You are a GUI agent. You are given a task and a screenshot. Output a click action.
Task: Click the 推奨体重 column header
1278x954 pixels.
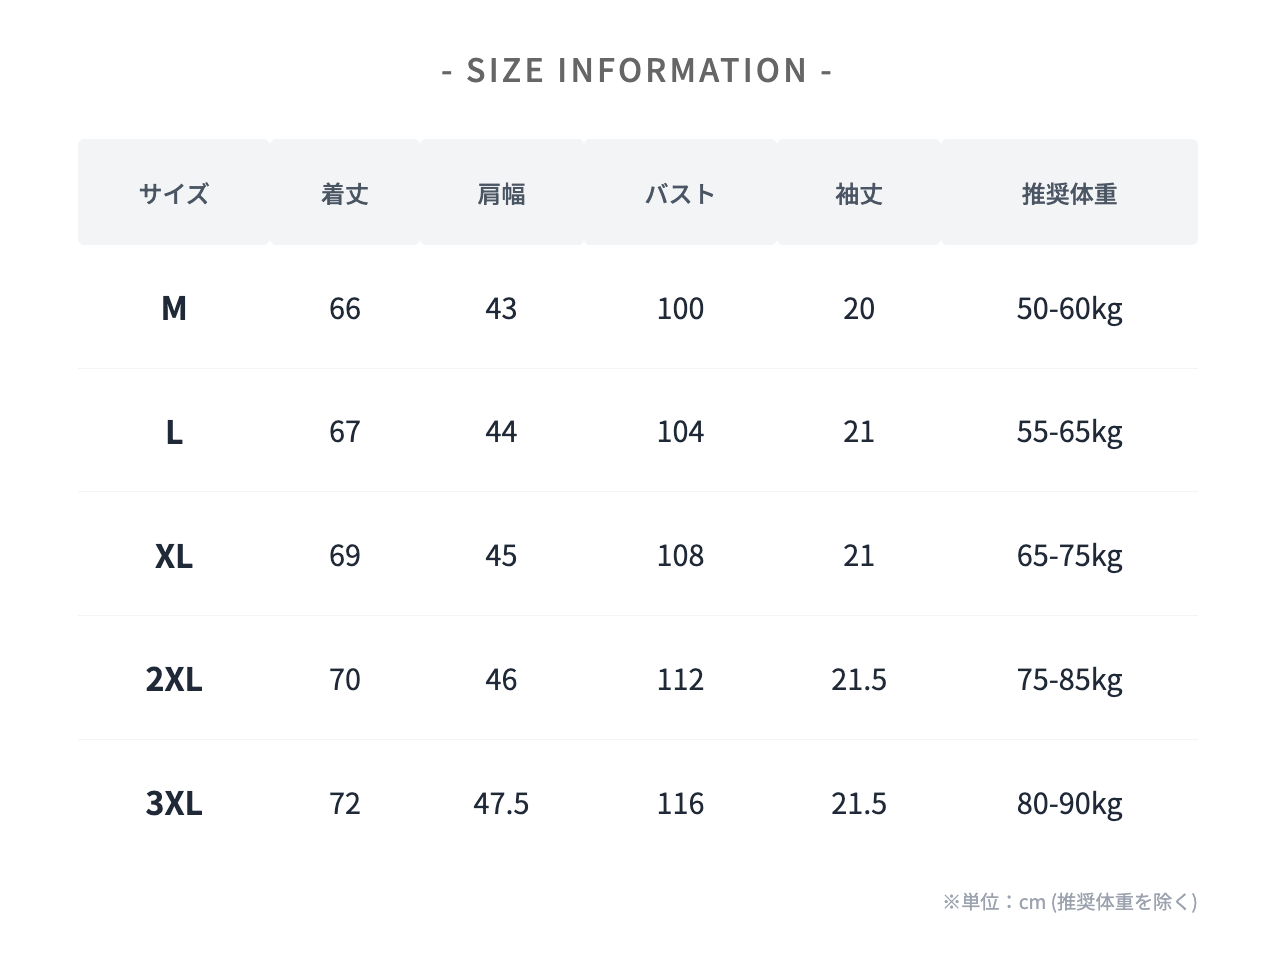click(x=1069, y=193)
